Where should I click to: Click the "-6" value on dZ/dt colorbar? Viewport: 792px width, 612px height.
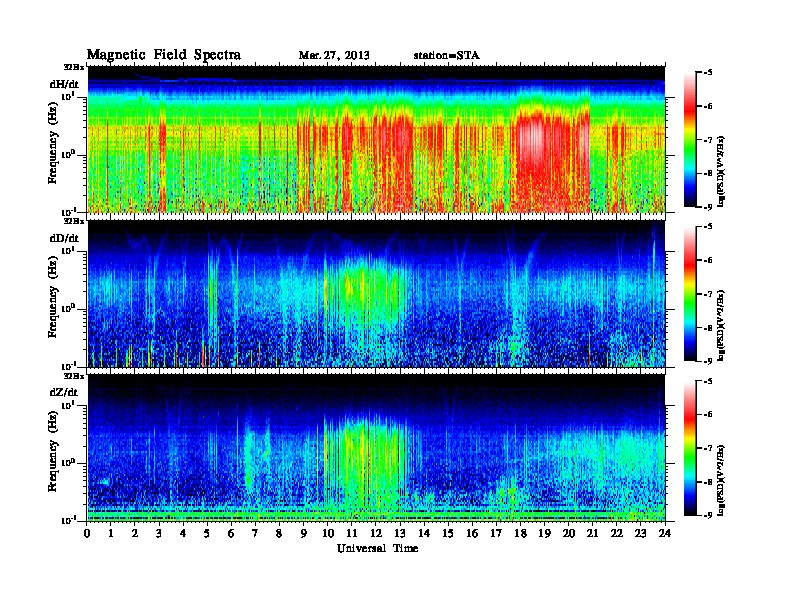(708, 415)
